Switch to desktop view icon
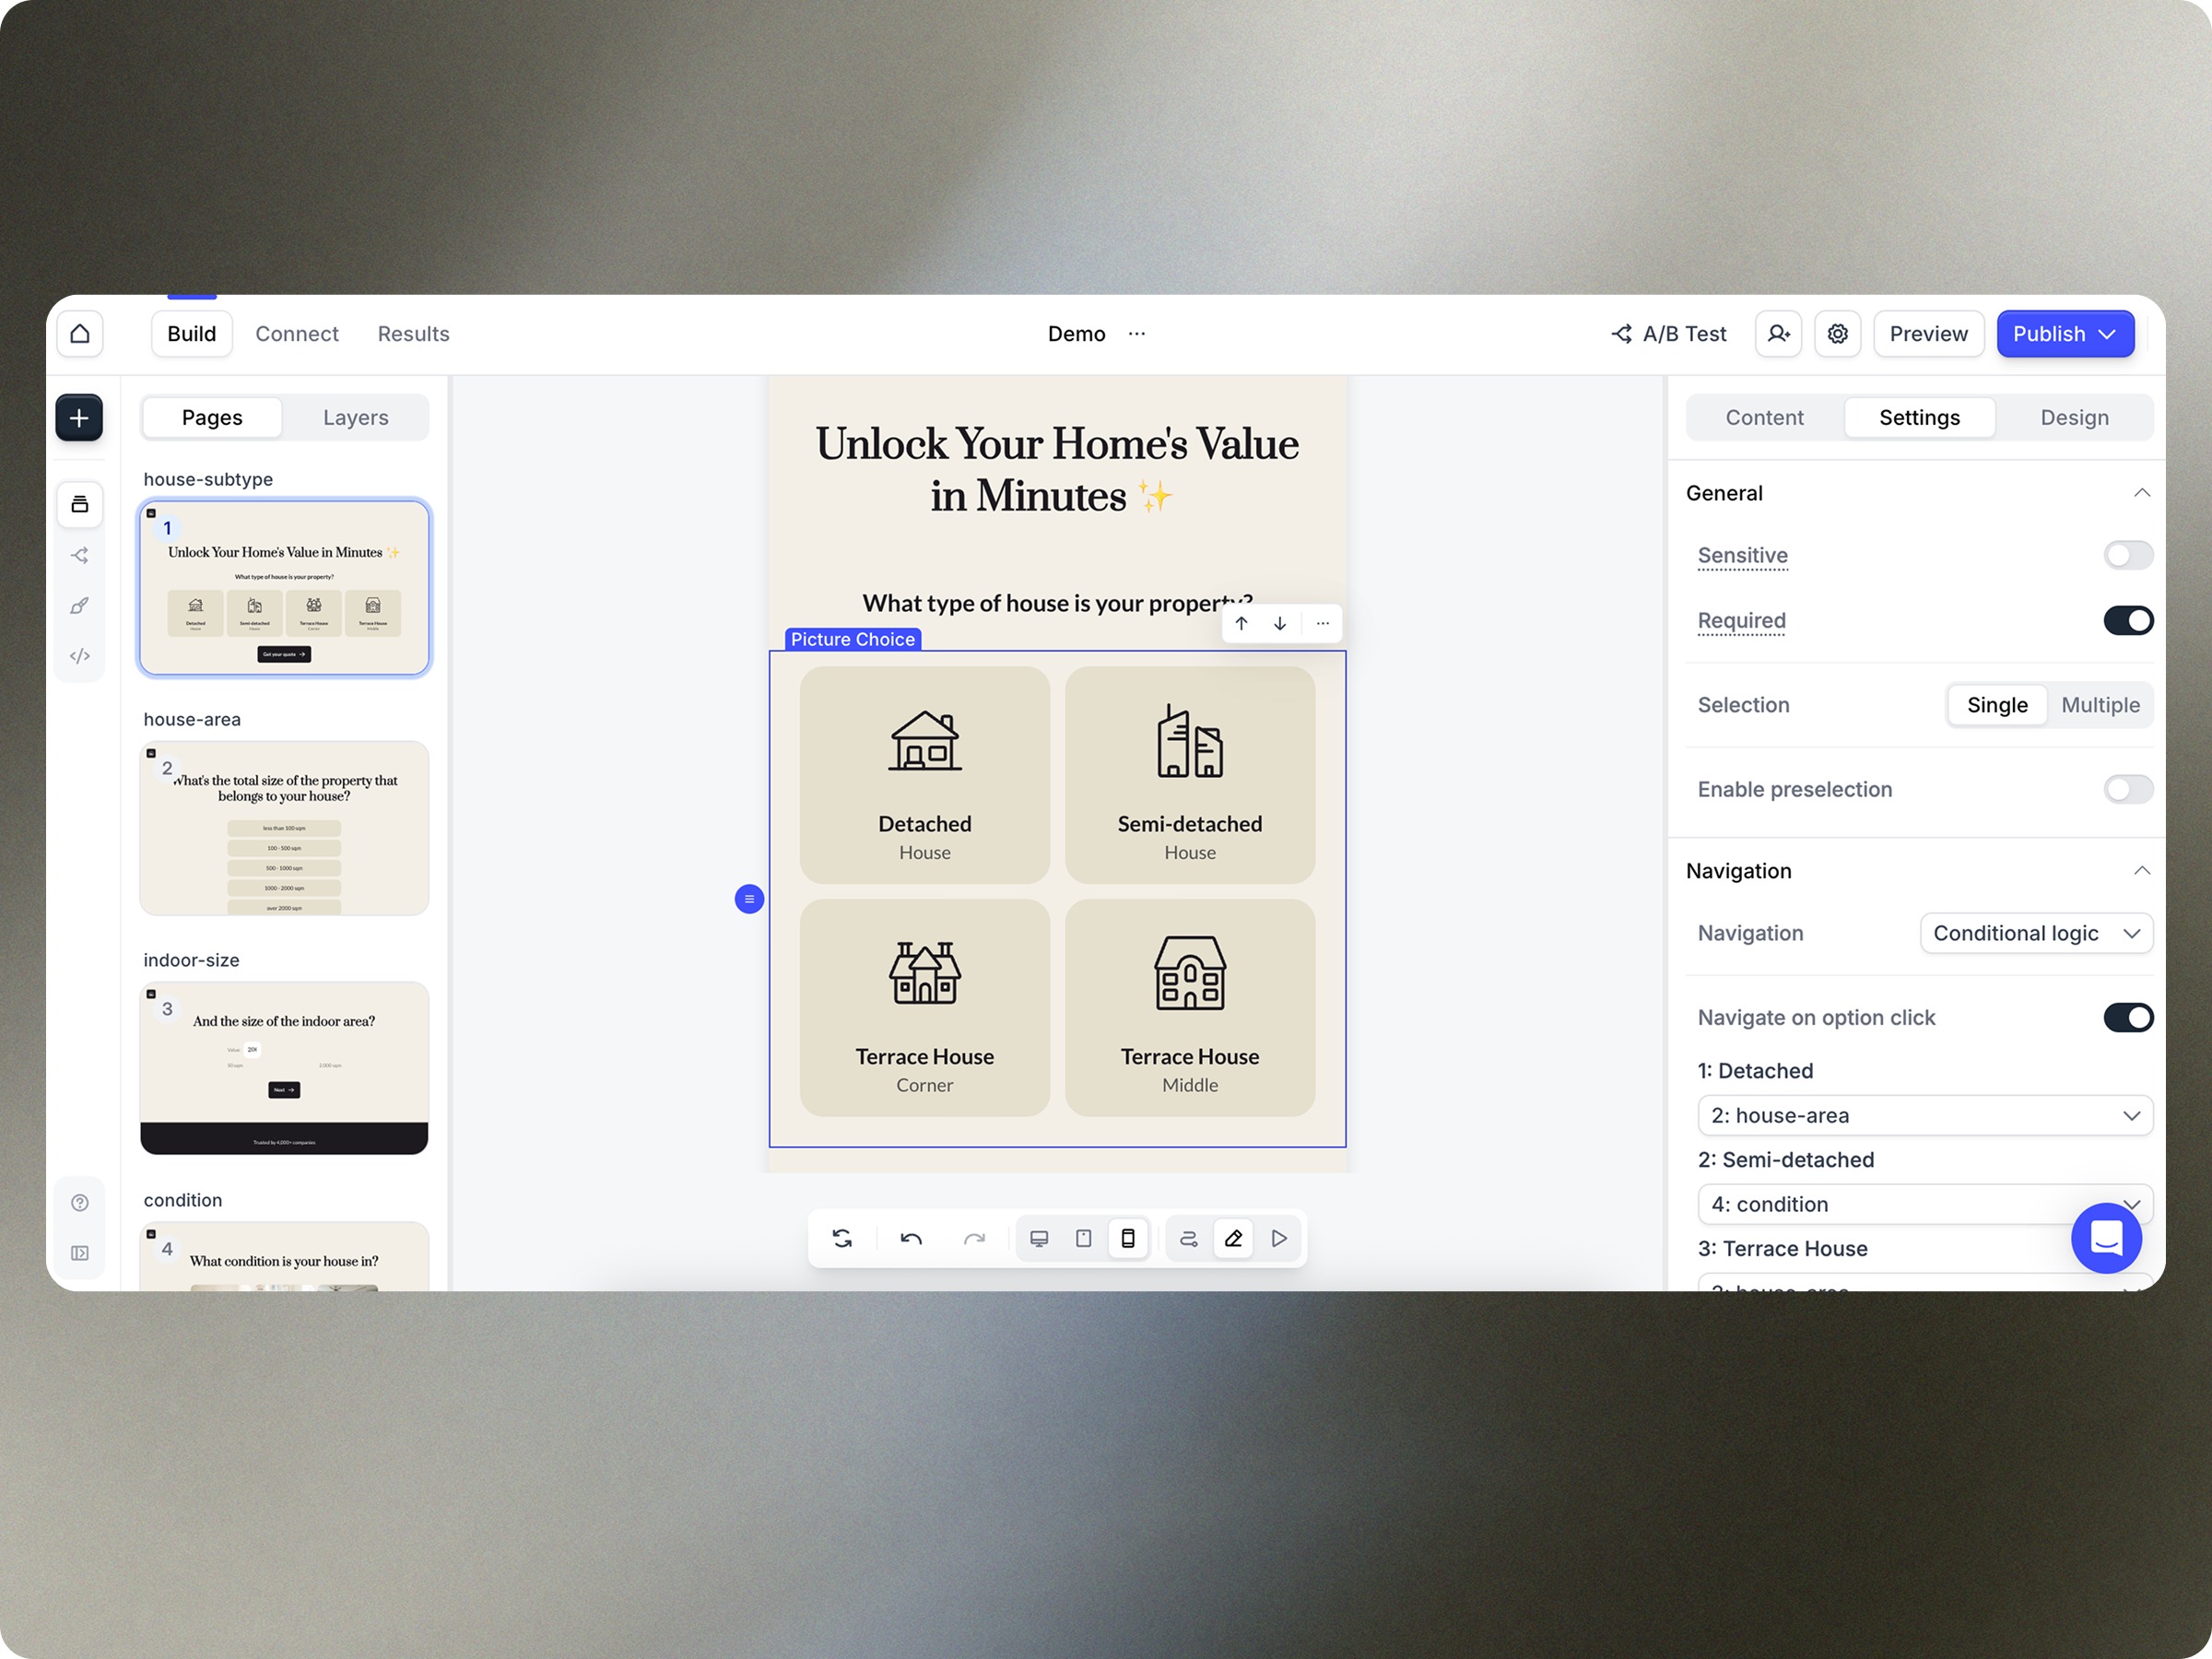This screenshot has height=1659, width=2212. pyautogui.click(x=1039, y=1239)
